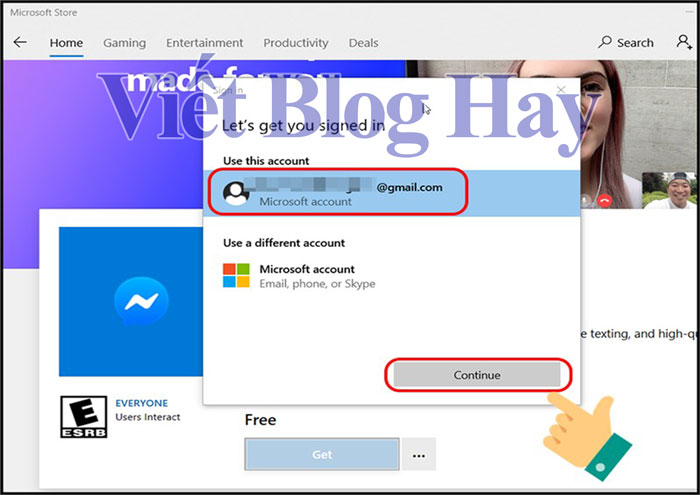Click the Messenger app icon image
The image size is (700, 495).
pos(131,301)
